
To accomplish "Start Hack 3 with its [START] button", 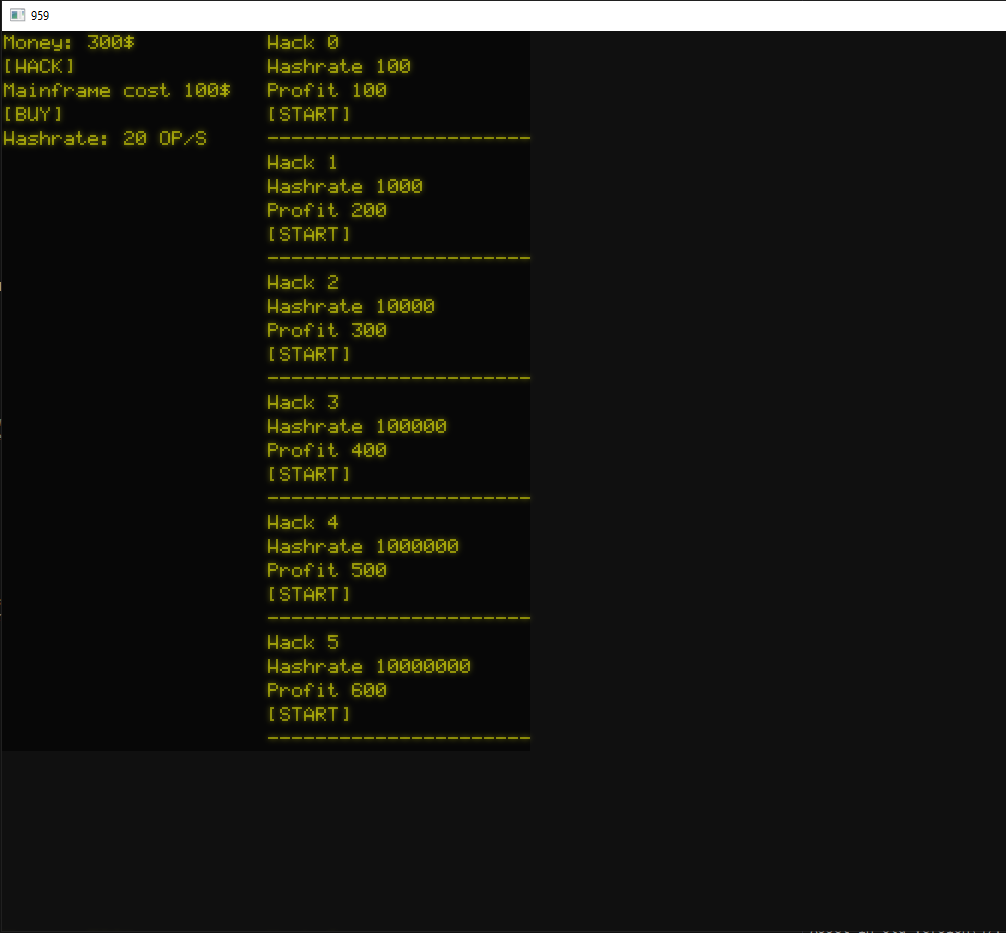I will [x=309, y=474].
